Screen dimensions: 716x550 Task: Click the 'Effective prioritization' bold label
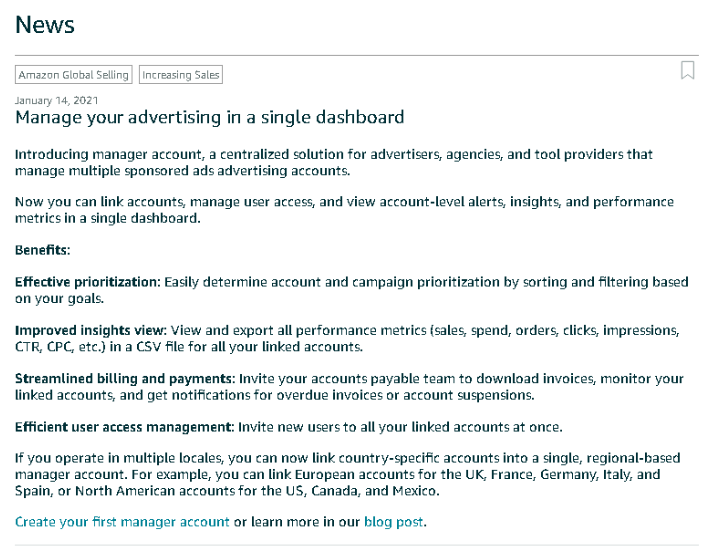pyautogui.click(x=87, y=282)
